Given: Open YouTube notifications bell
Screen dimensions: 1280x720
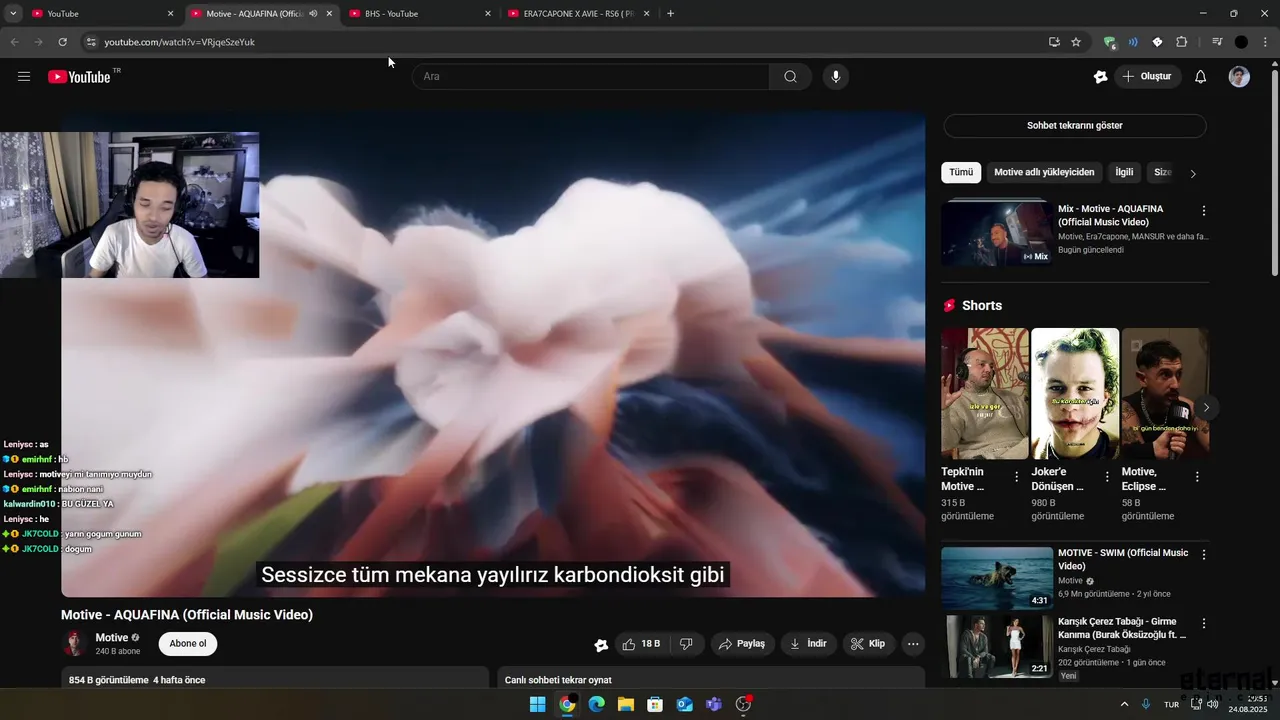Looking at the screenshot, I should pyautogui.click(x=1201, y=77).
